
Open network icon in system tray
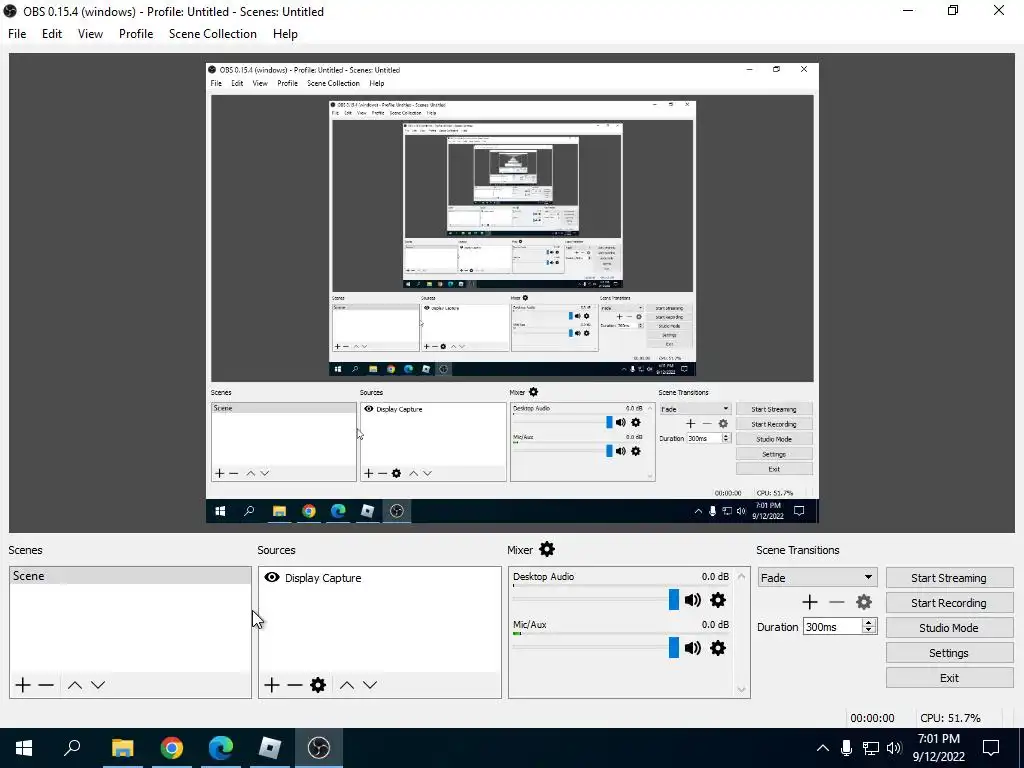point(871,748)
